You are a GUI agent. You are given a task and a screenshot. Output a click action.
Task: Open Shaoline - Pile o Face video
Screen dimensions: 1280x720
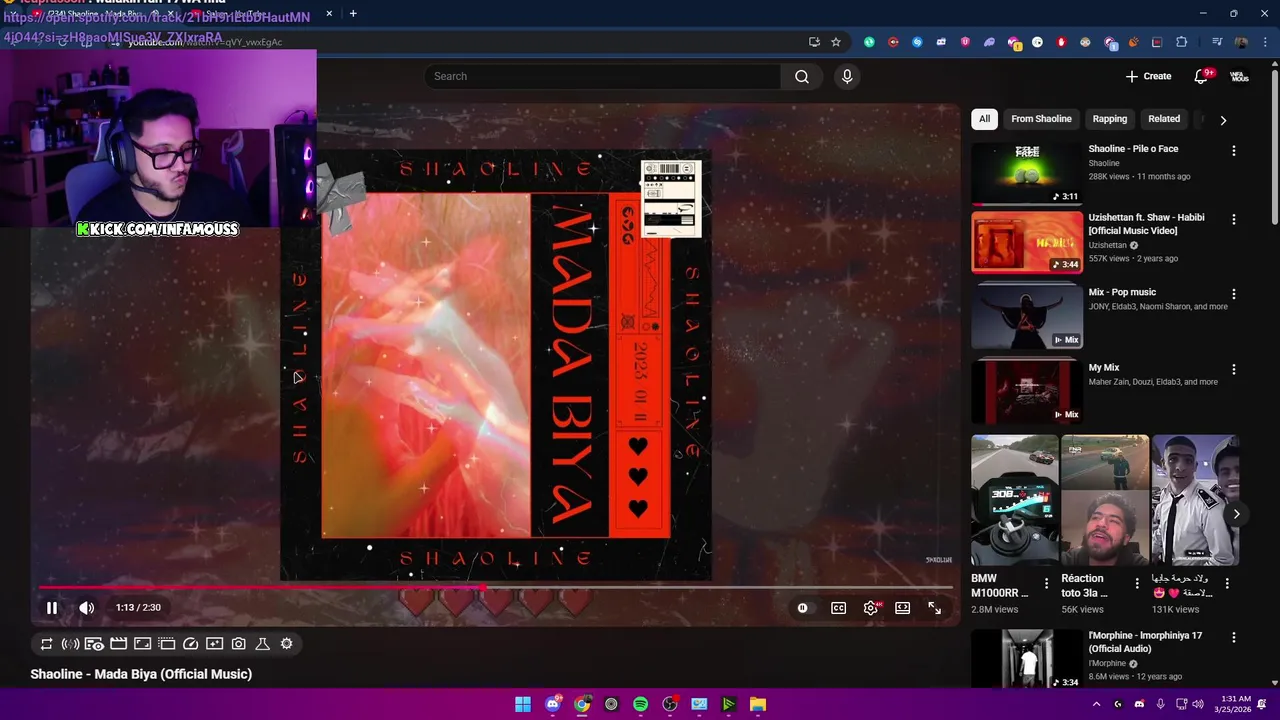pyautogui.click(x=1133, y=149)
